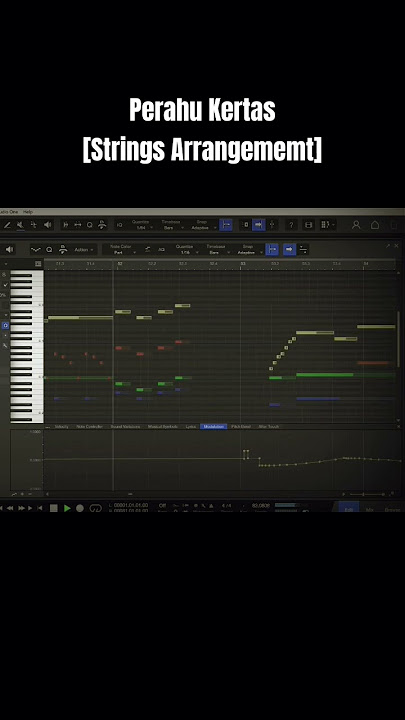Switch to the Lyrics tab
Screen dimensions: 405x720
coord(191,427)
